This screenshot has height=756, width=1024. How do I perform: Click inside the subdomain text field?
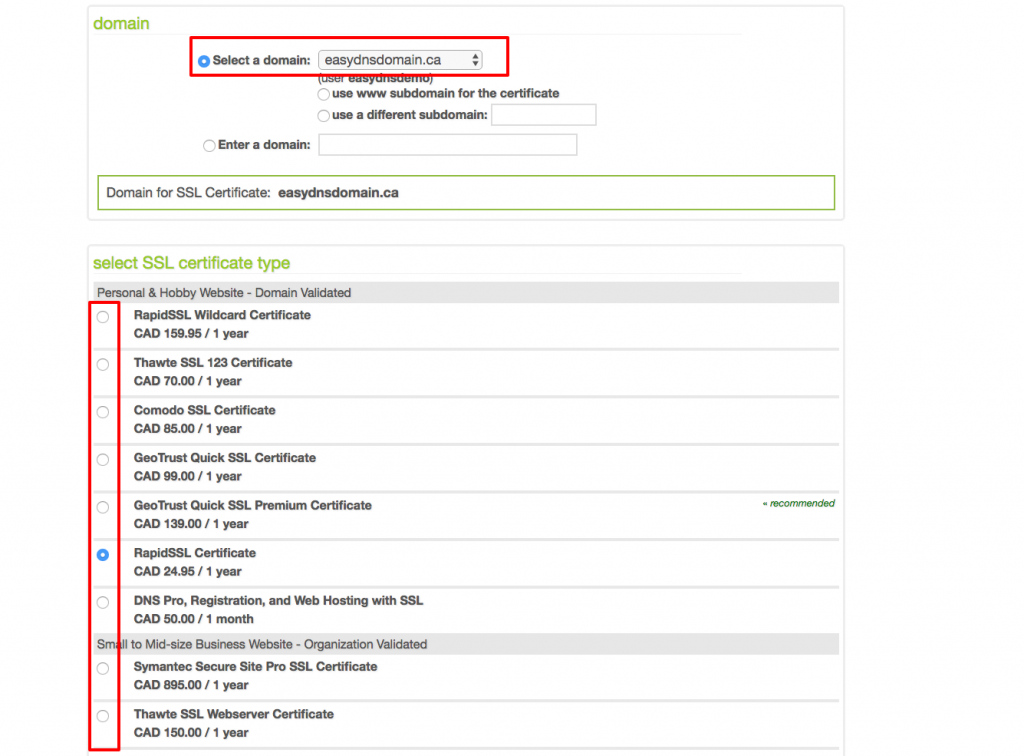pyautogui.click(x=543, y=115)
